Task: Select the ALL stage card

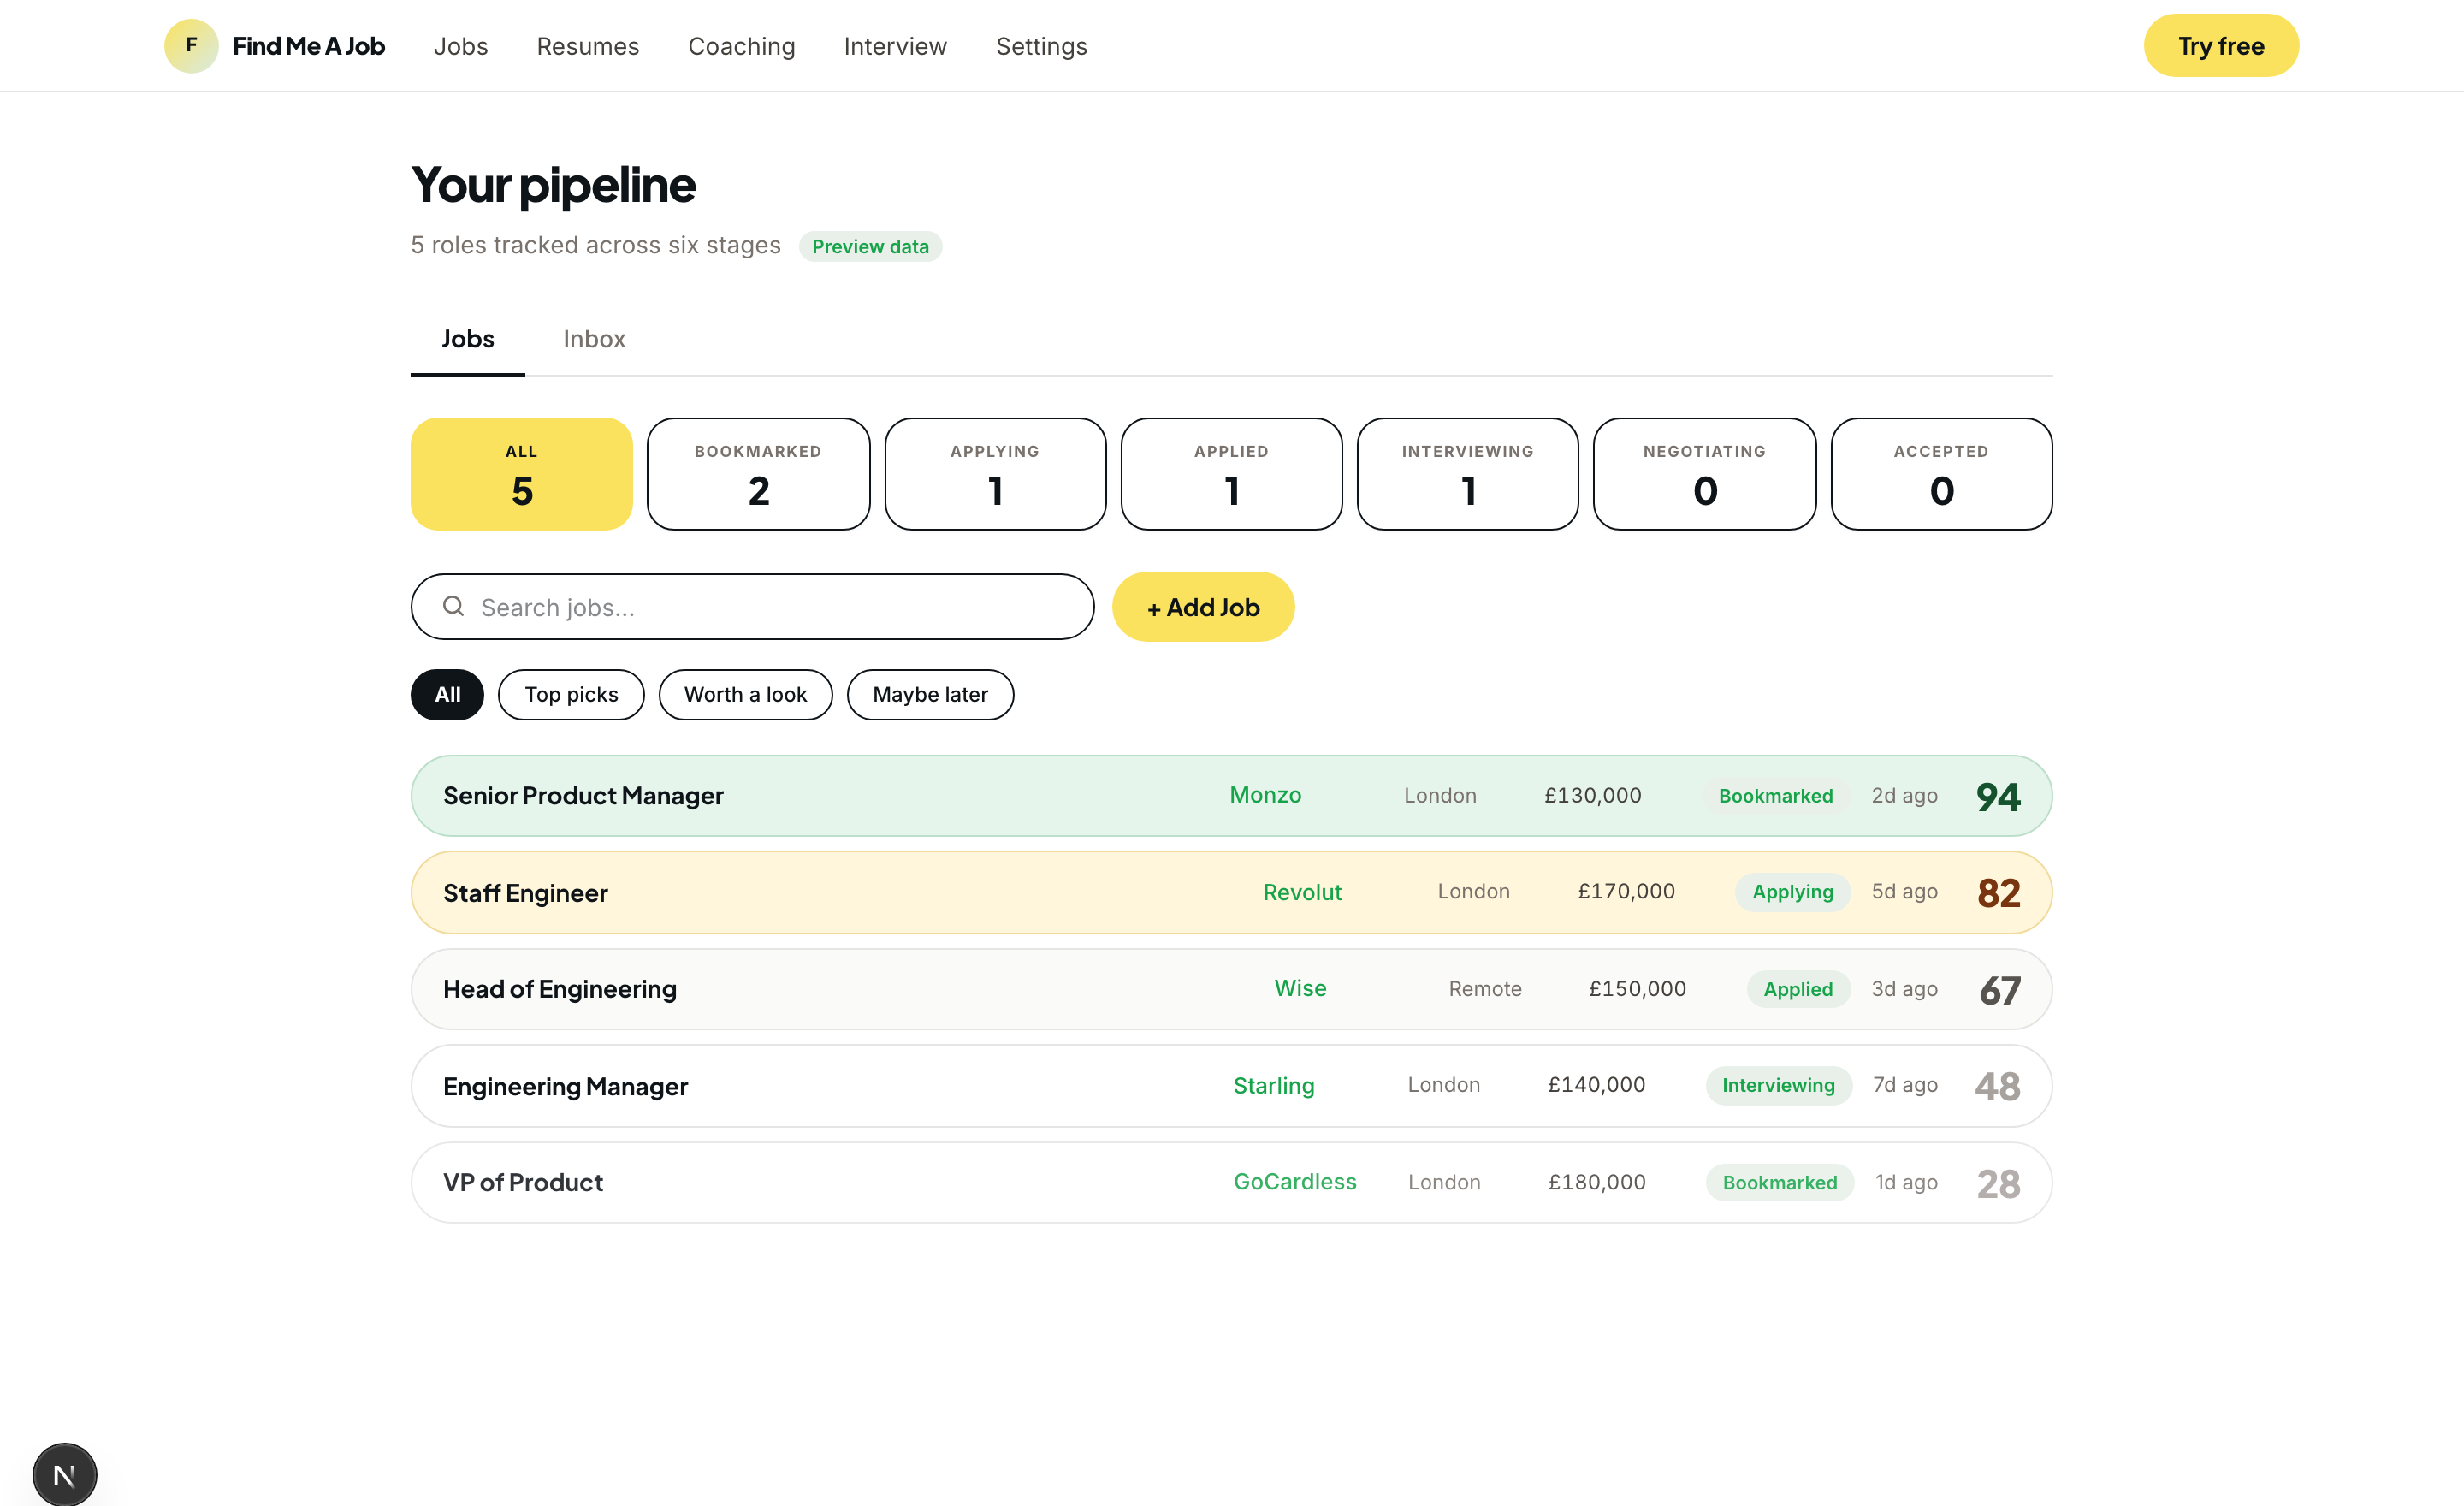Action: pyautogui.click(x=522, y=474)
